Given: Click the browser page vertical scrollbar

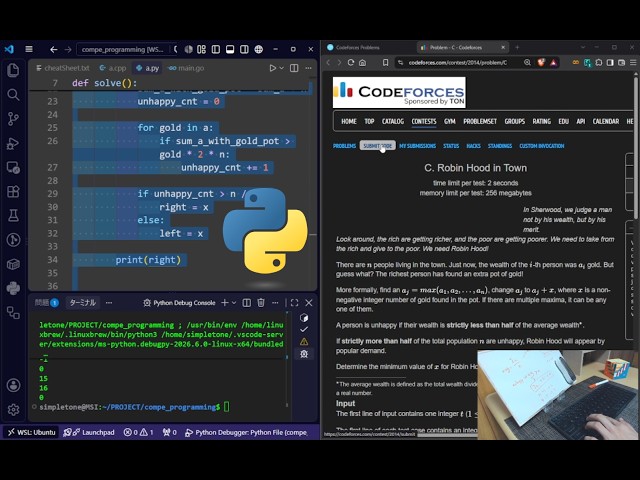Looking at the screenshot, I should pyautogui.click(x=636, y=147).
